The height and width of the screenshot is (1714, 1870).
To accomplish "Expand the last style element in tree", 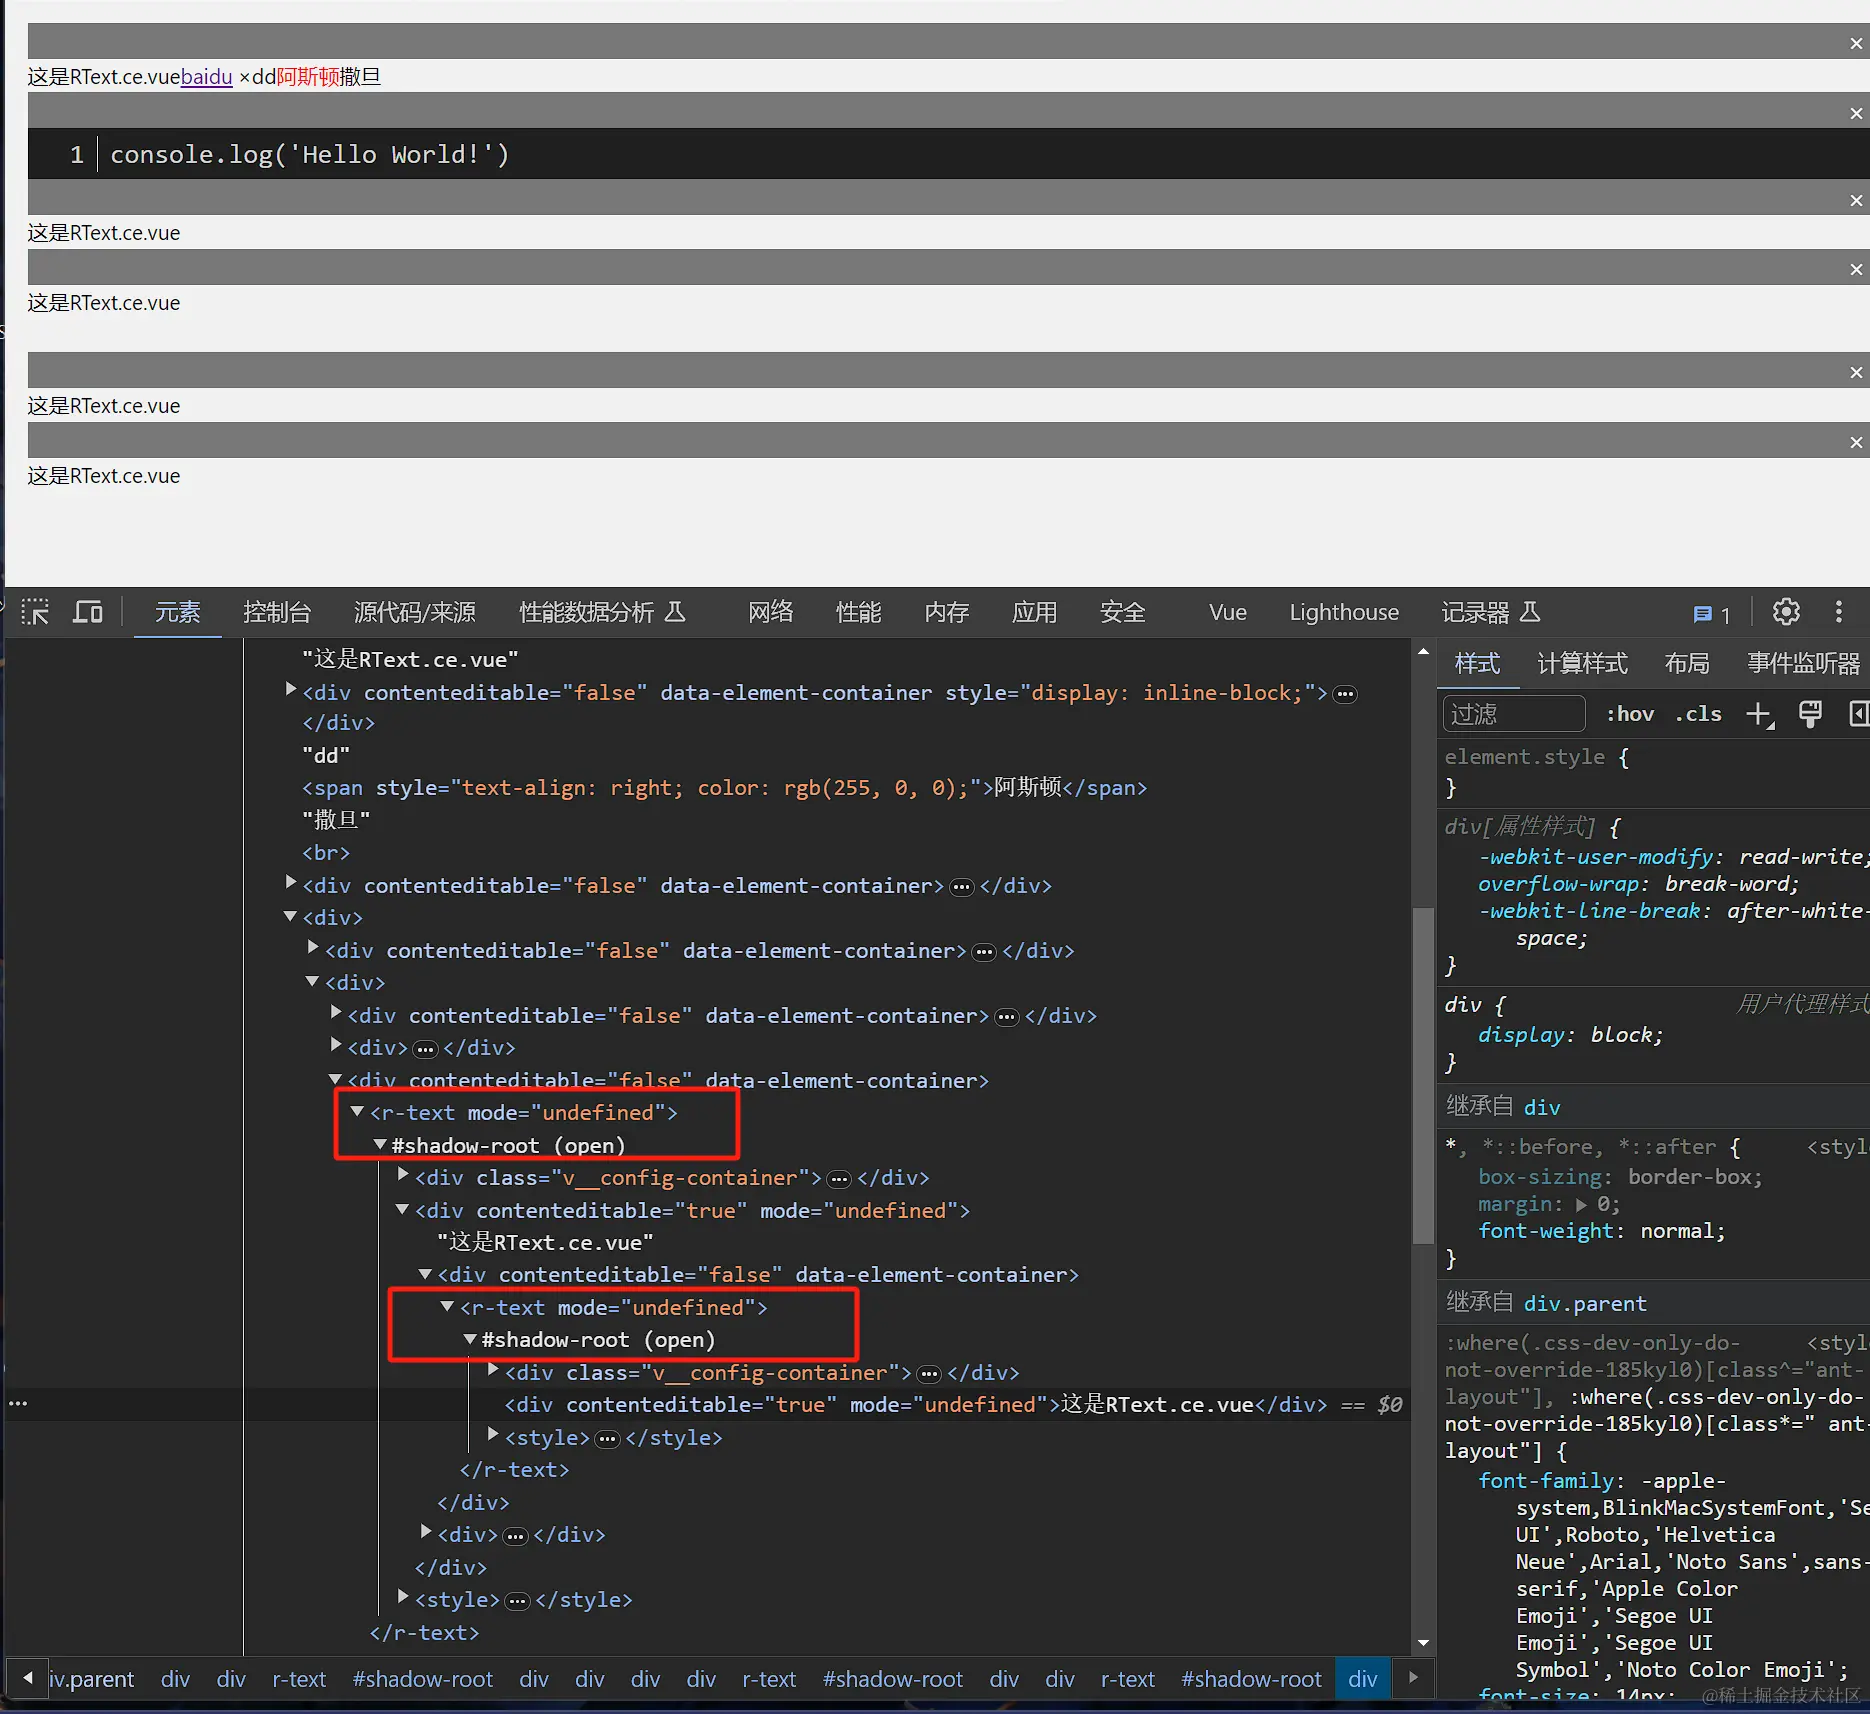I will click(403, 1597).
